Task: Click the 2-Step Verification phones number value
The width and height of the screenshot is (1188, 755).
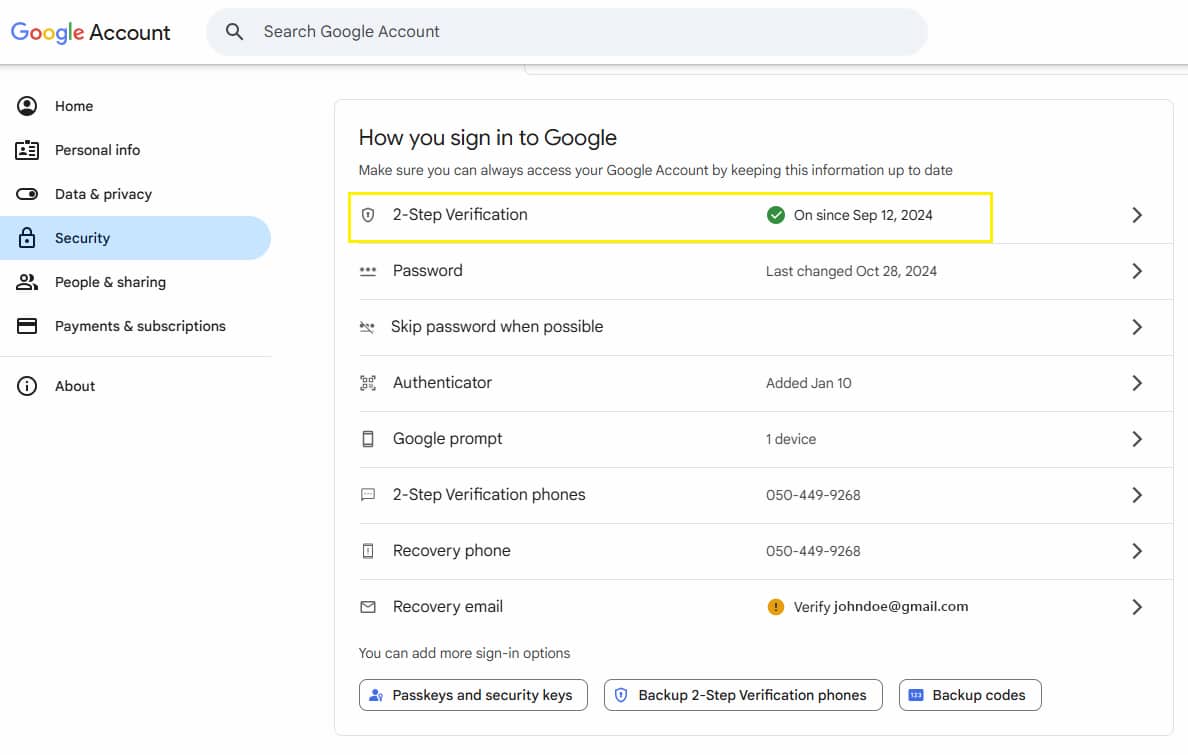Action: [x=813, y=495]
